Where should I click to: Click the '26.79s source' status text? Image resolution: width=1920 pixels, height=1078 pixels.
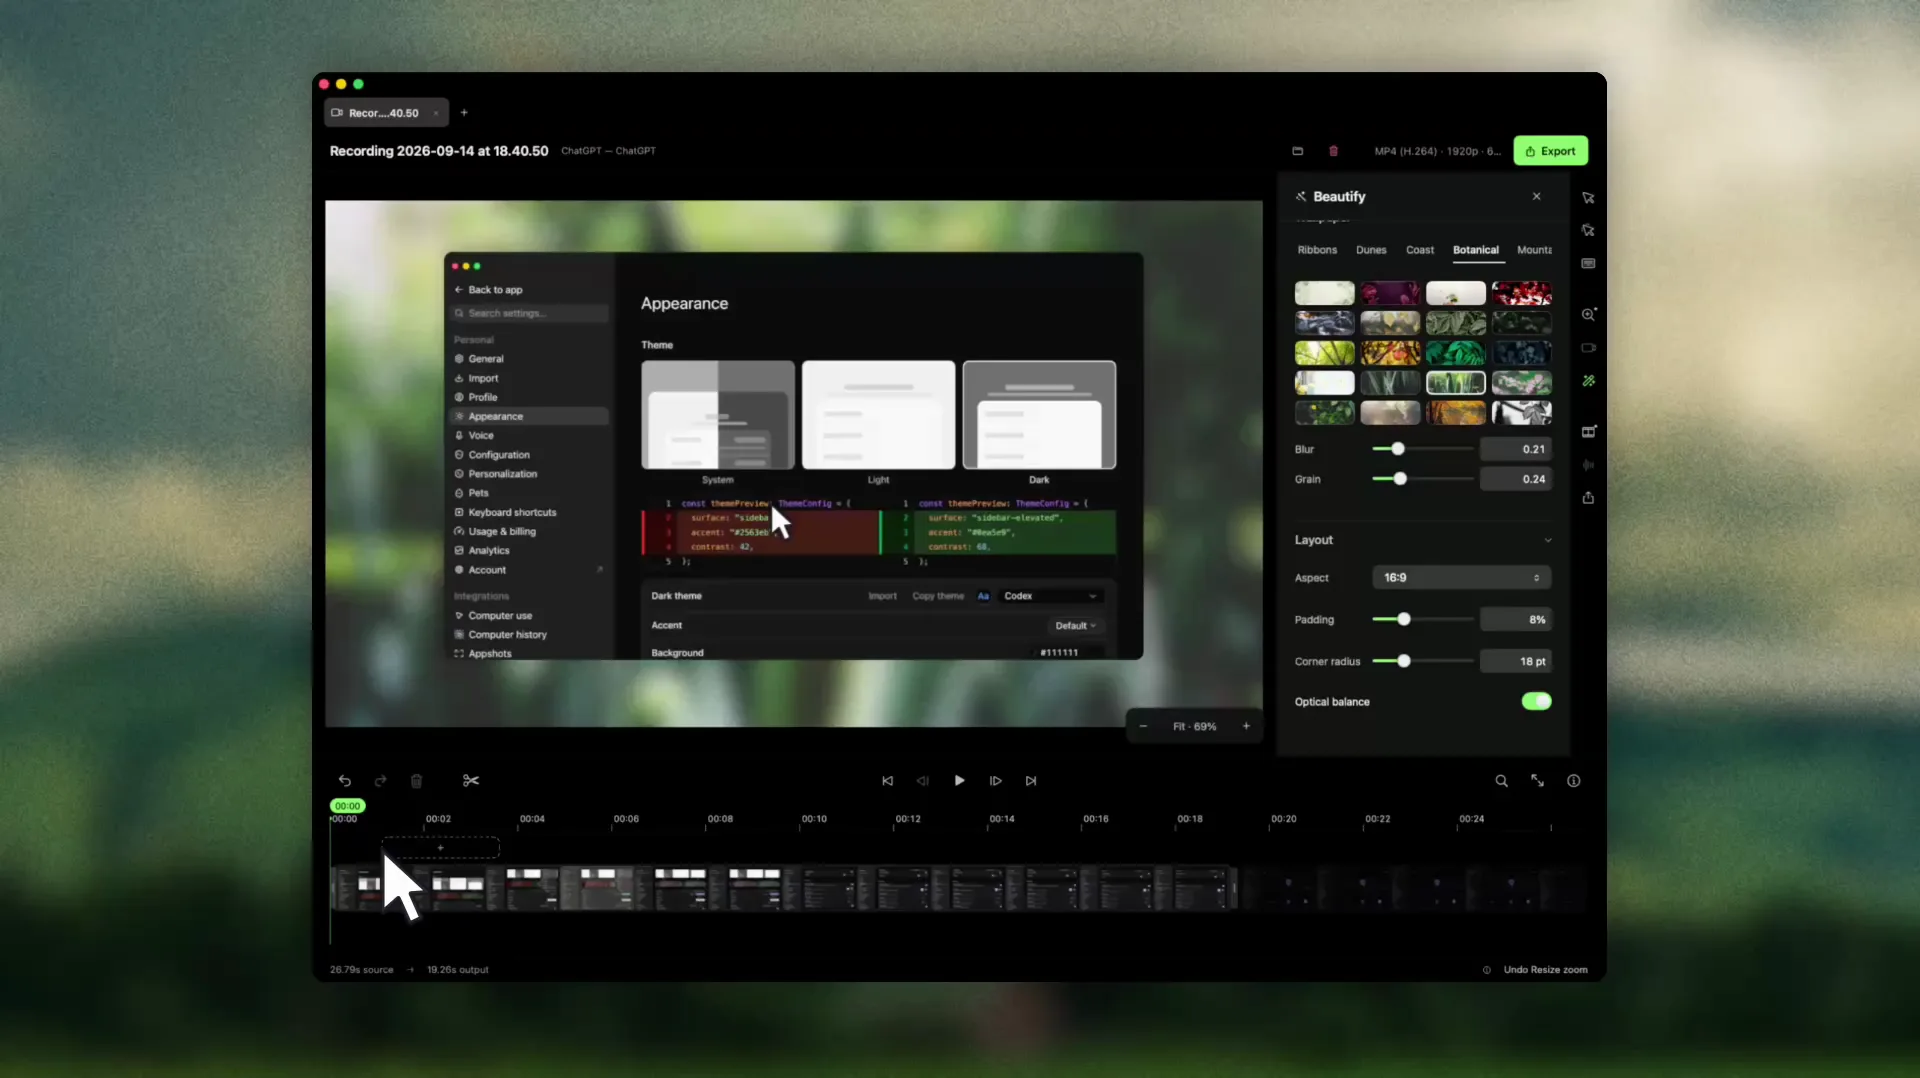(x=362, y=970)
